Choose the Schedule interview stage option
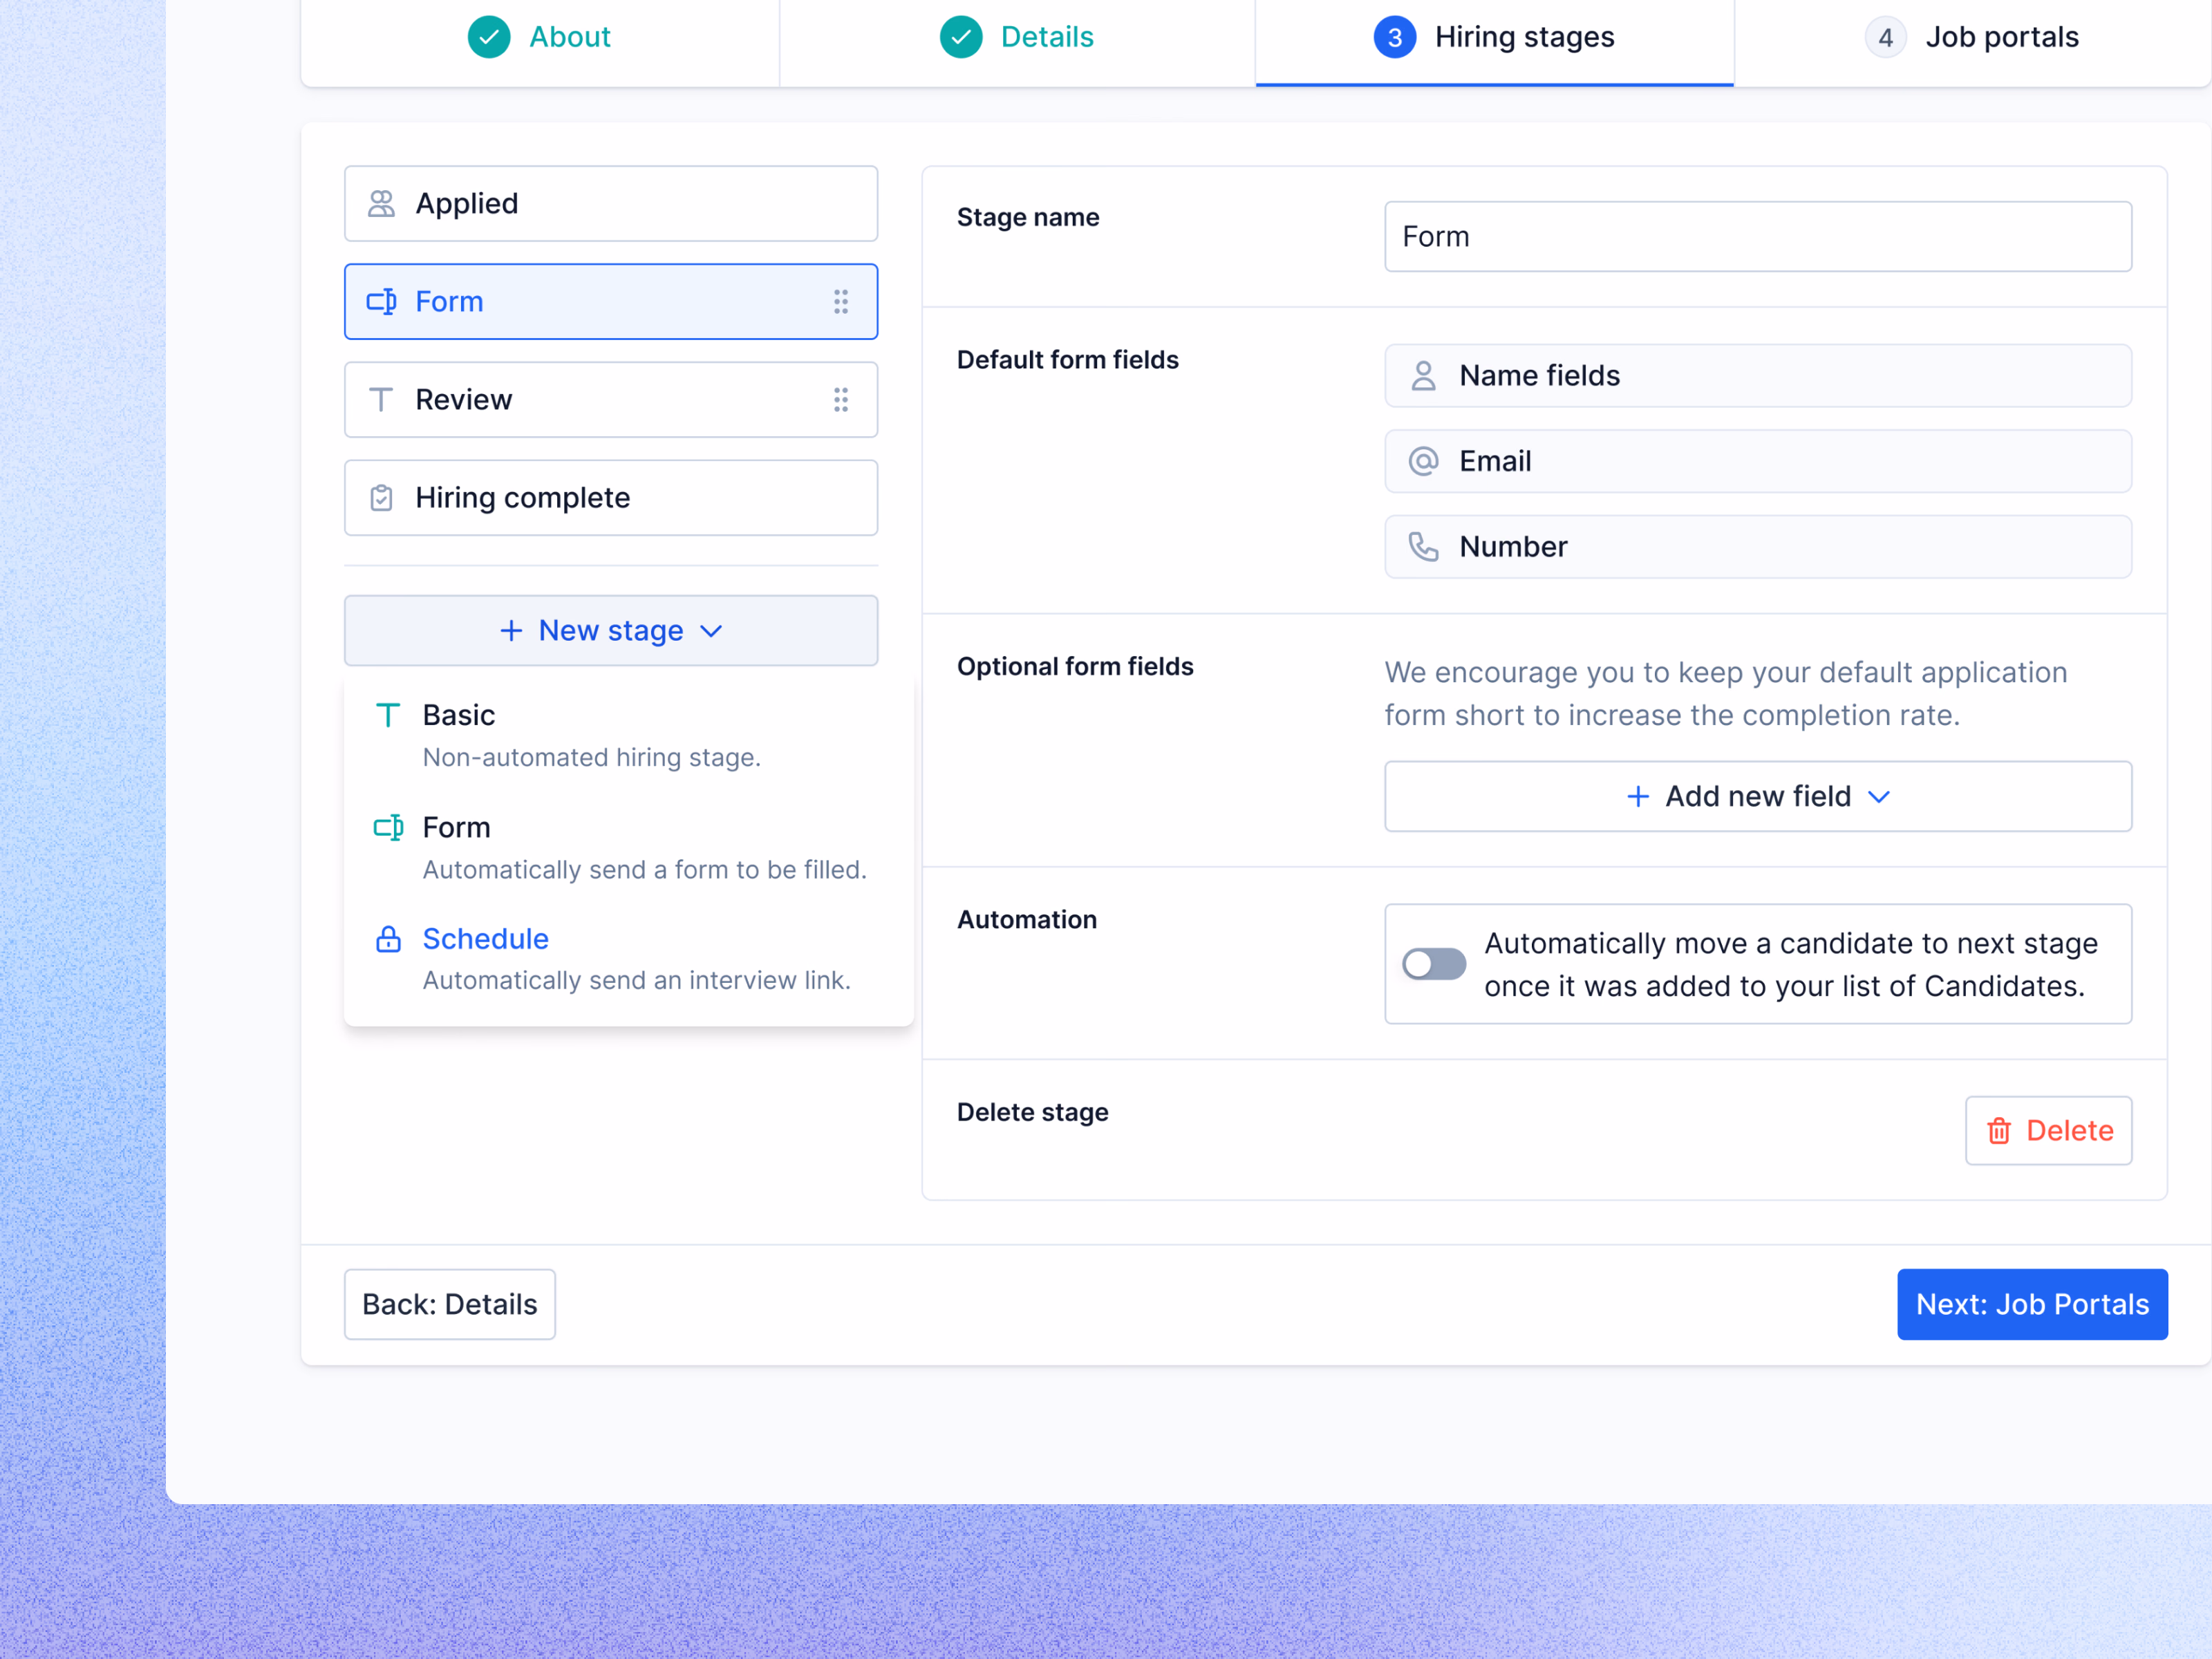The width and height of the screenshot is (2212, 1659). click(x=628, y=959)
